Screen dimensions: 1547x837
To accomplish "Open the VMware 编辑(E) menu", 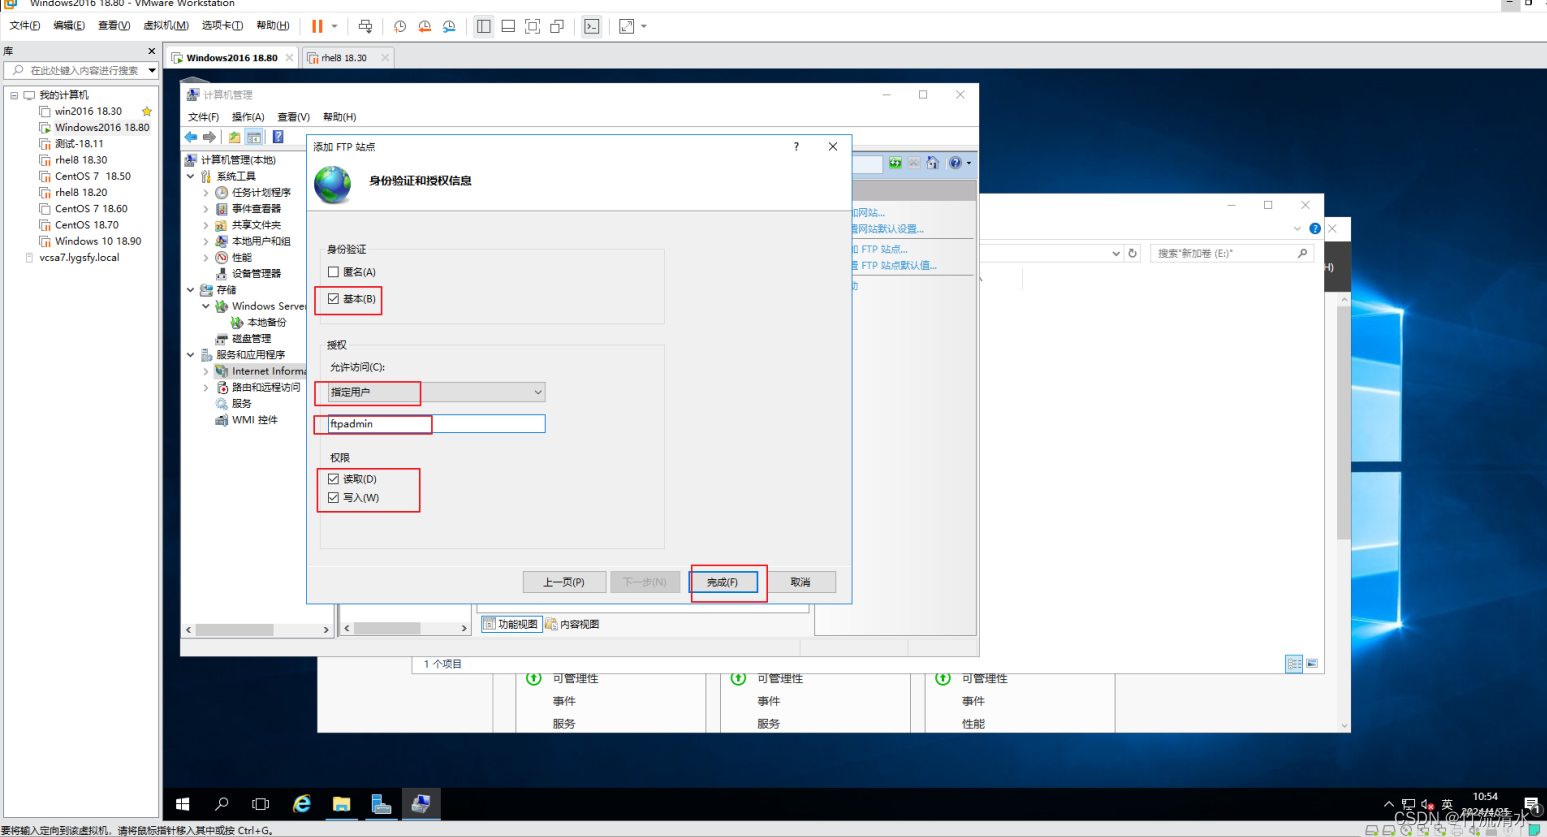I will (x=69, y=26).
